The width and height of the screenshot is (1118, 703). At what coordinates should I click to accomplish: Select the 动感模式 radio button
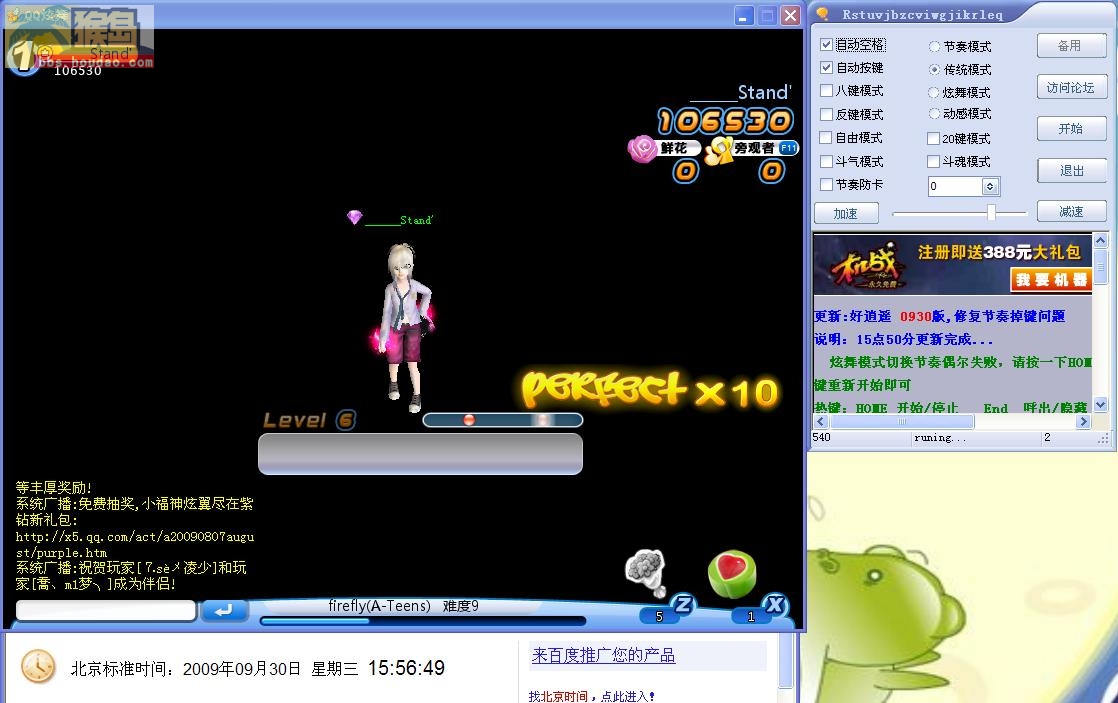(x=934, y=113)
